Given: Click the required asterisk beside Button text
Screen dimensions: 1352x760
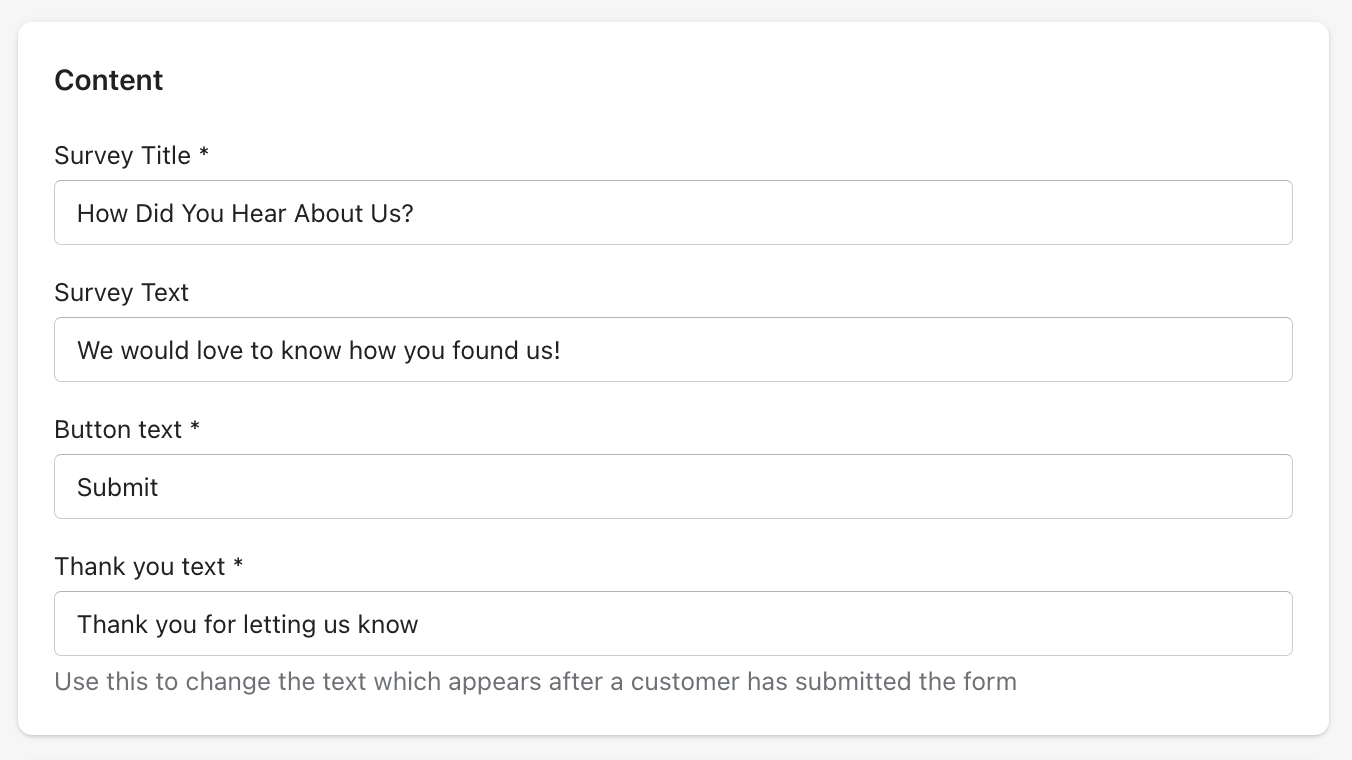Looking at the screenshot, I should pos(195,429).
